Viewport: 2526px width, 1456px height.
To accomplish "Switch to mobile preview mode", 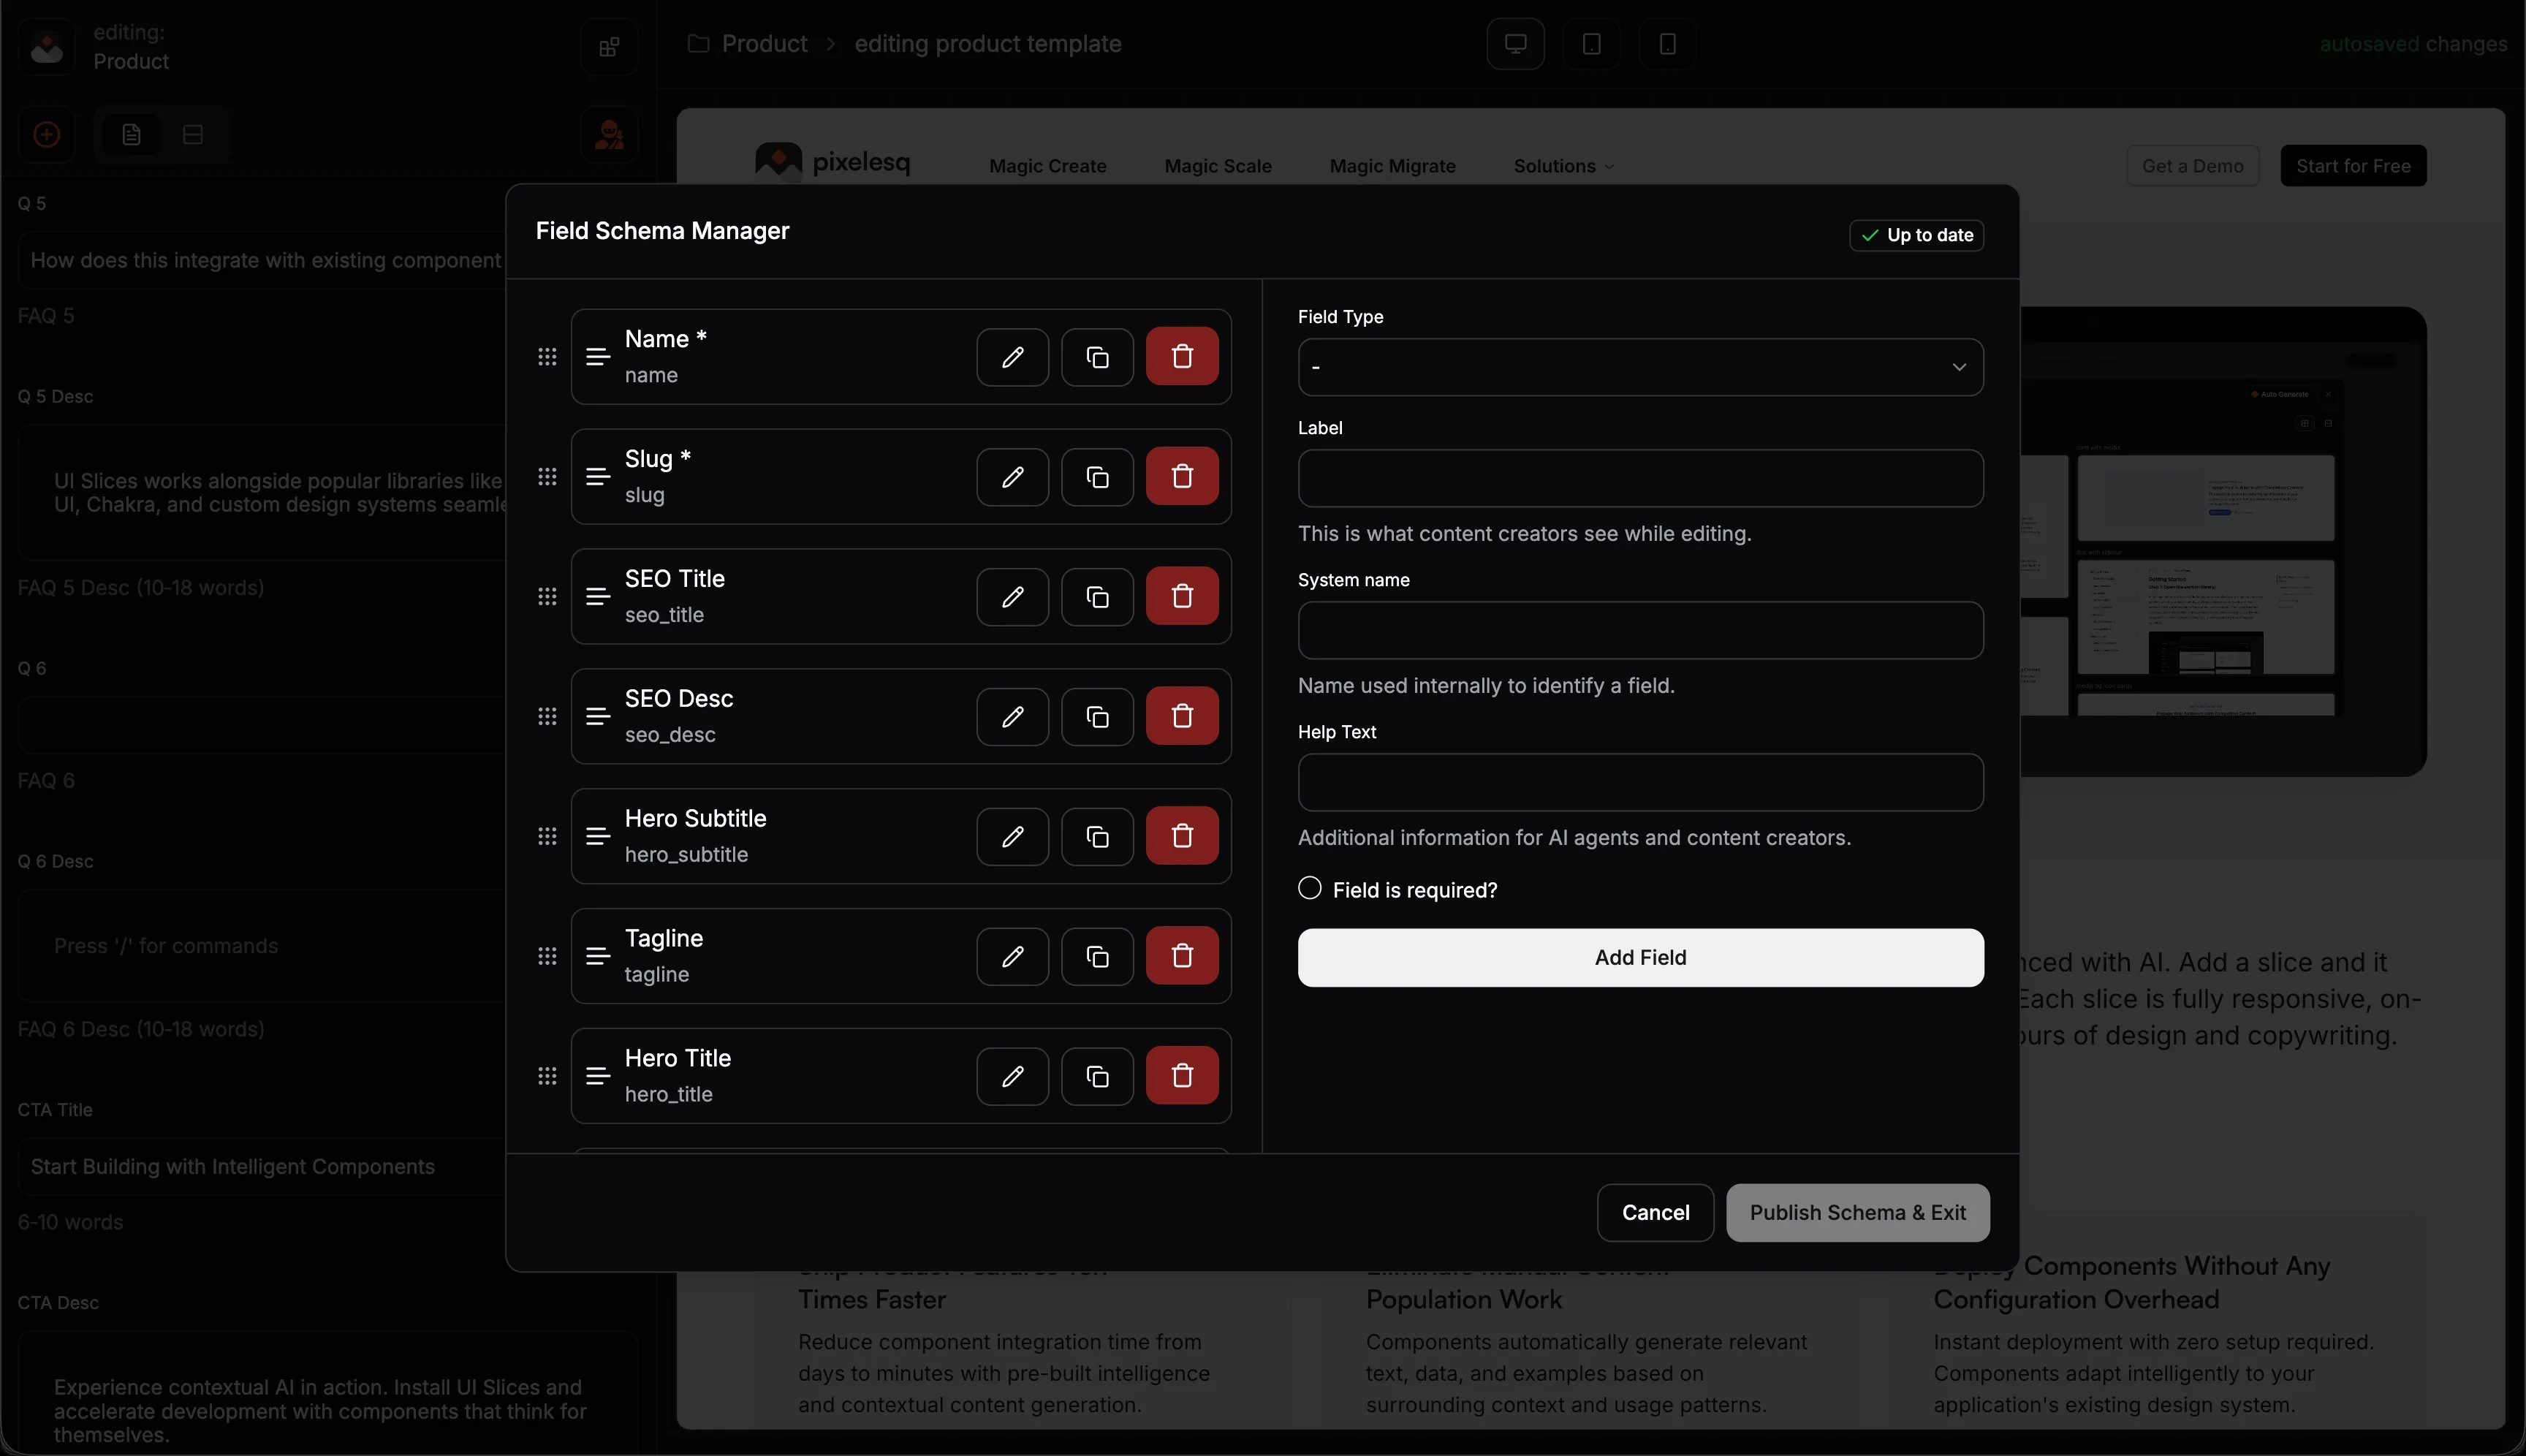I will pyautogui.click(x=1667, y=44).
